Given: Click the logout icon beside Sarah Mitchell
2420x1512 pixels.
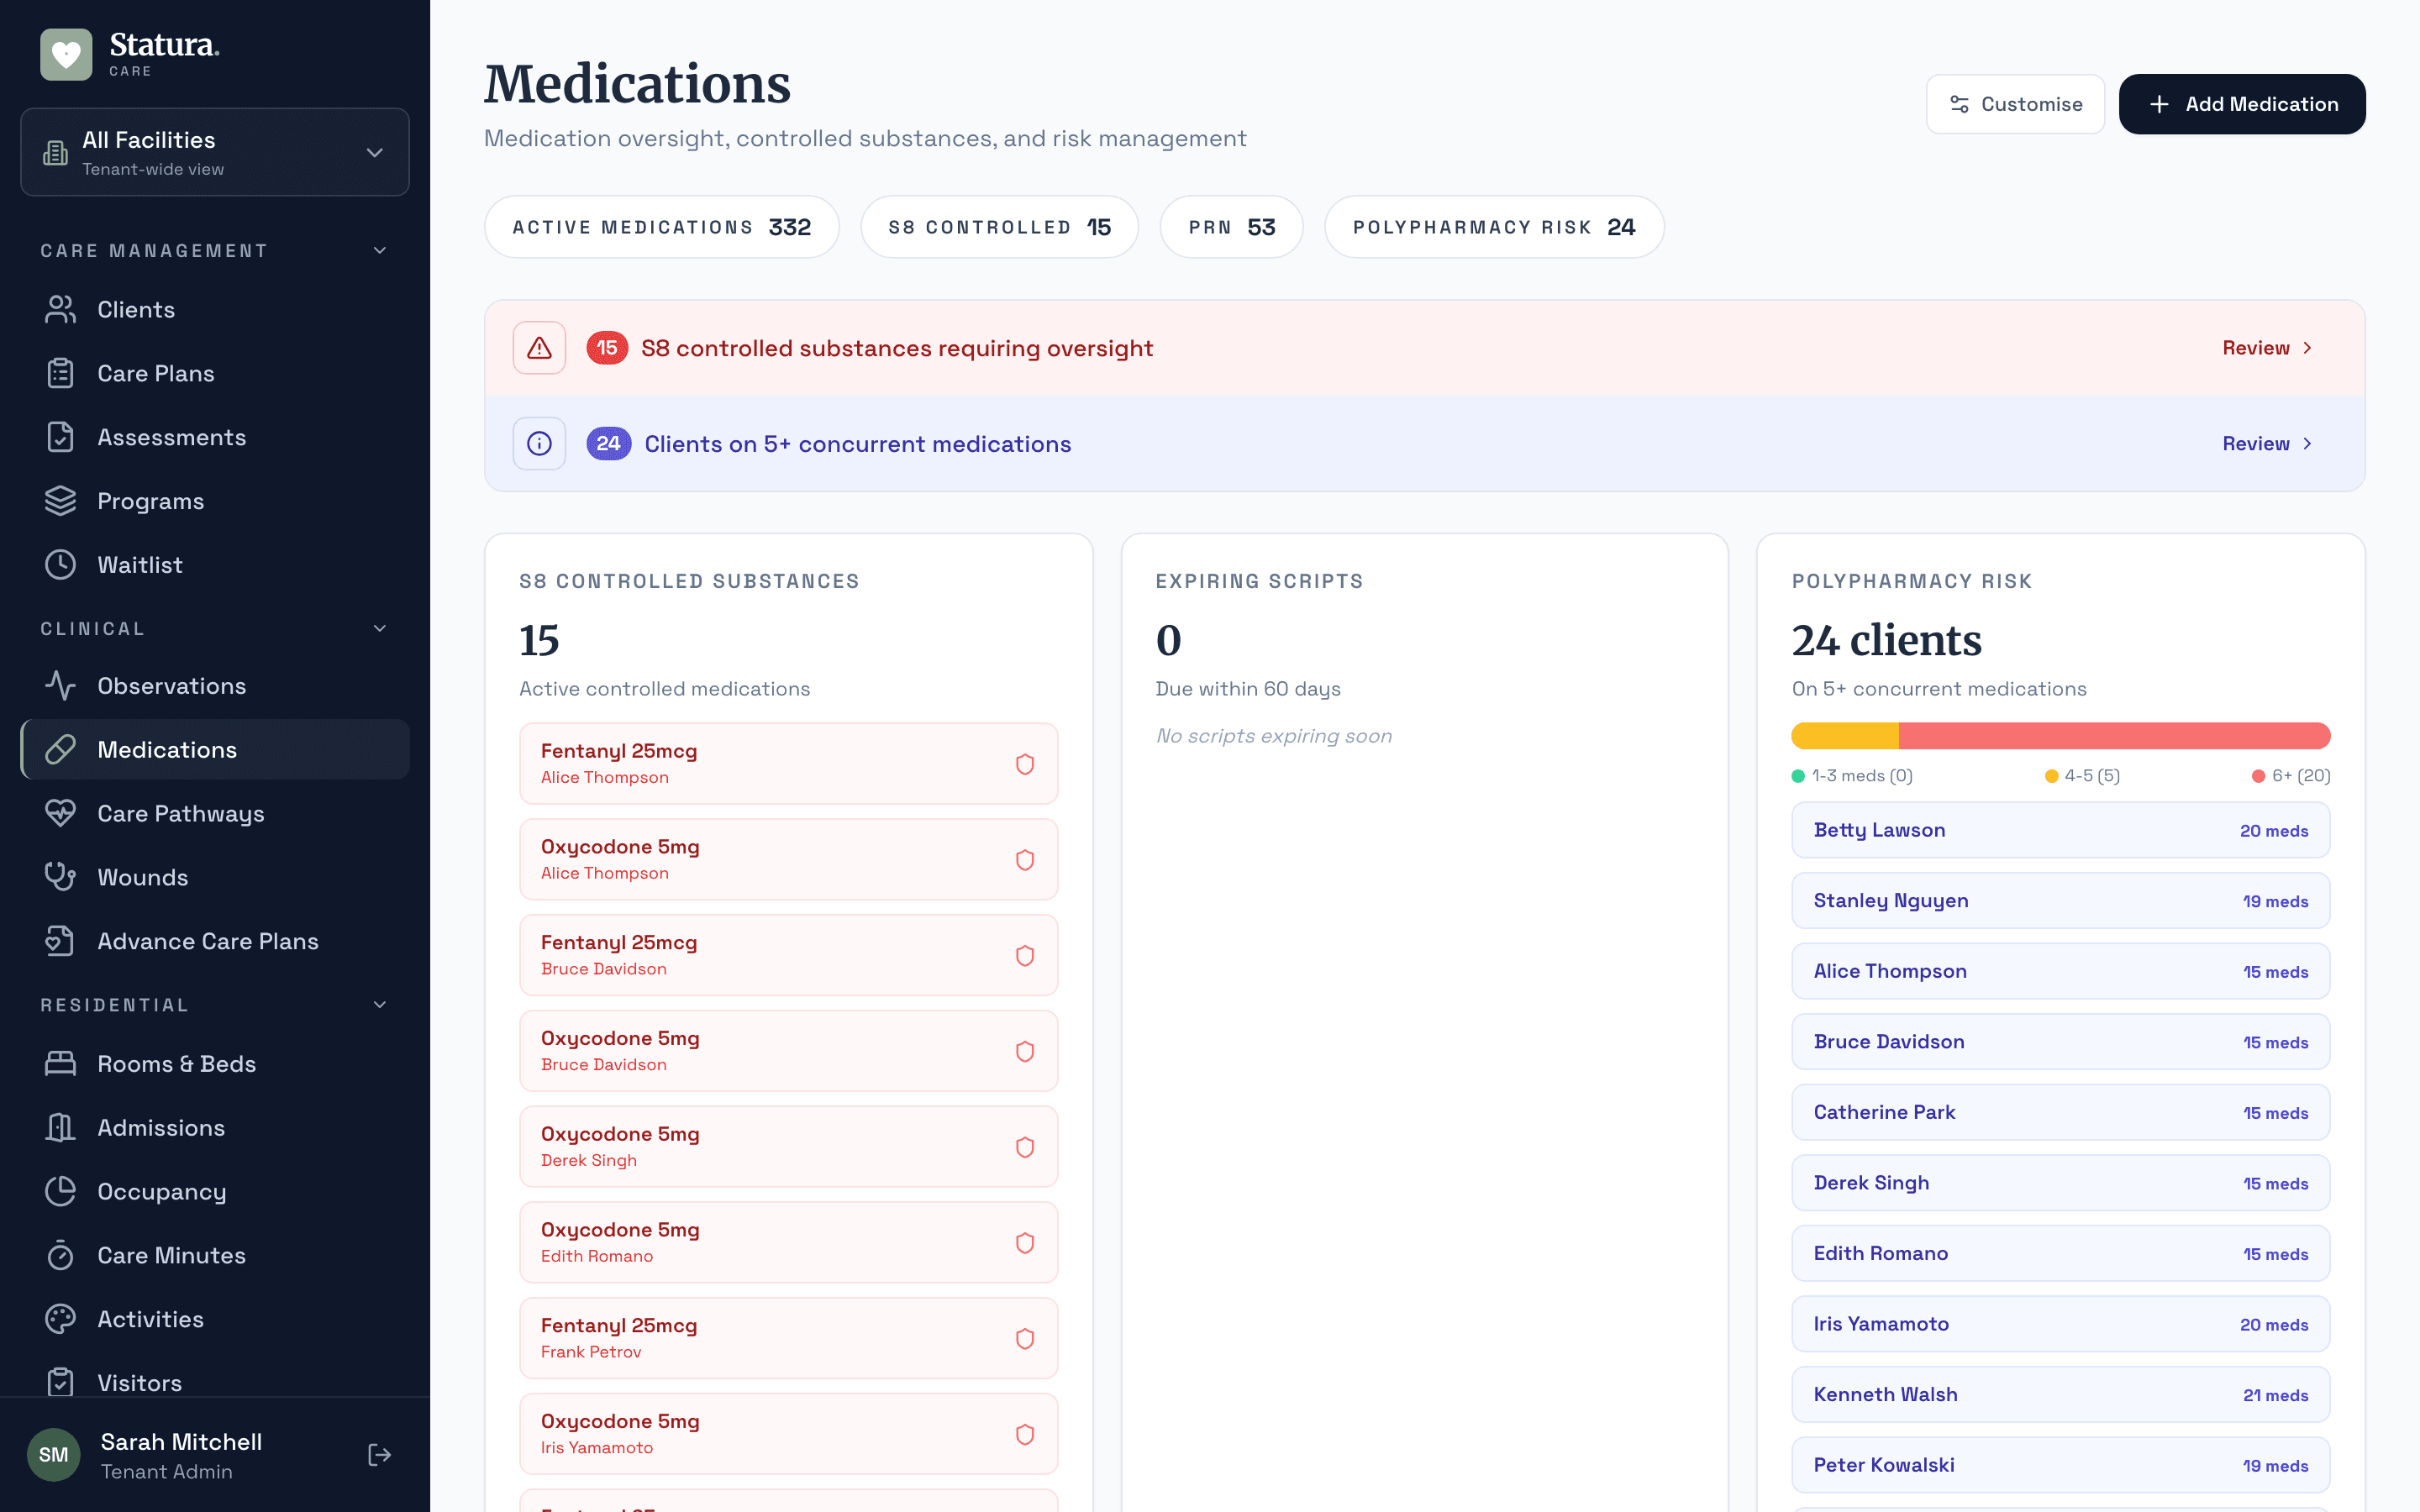Looking at the screenshot, I should pos(380,1455).
